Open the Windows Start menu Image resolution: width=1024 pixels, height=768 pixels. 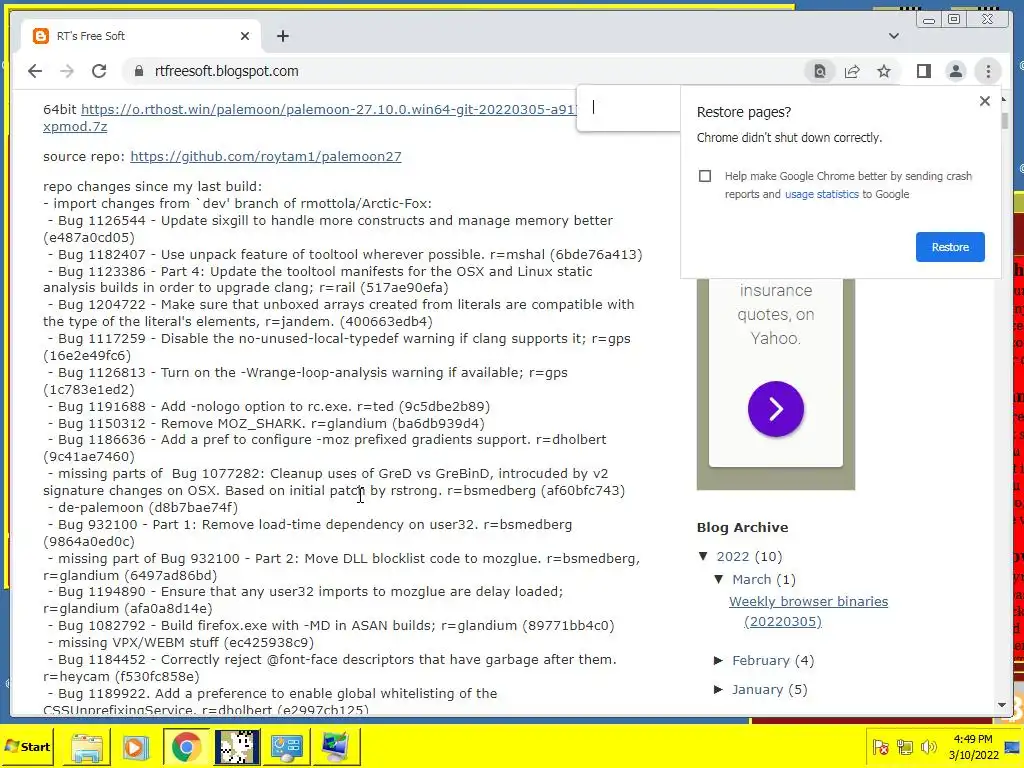click(27, 746)
